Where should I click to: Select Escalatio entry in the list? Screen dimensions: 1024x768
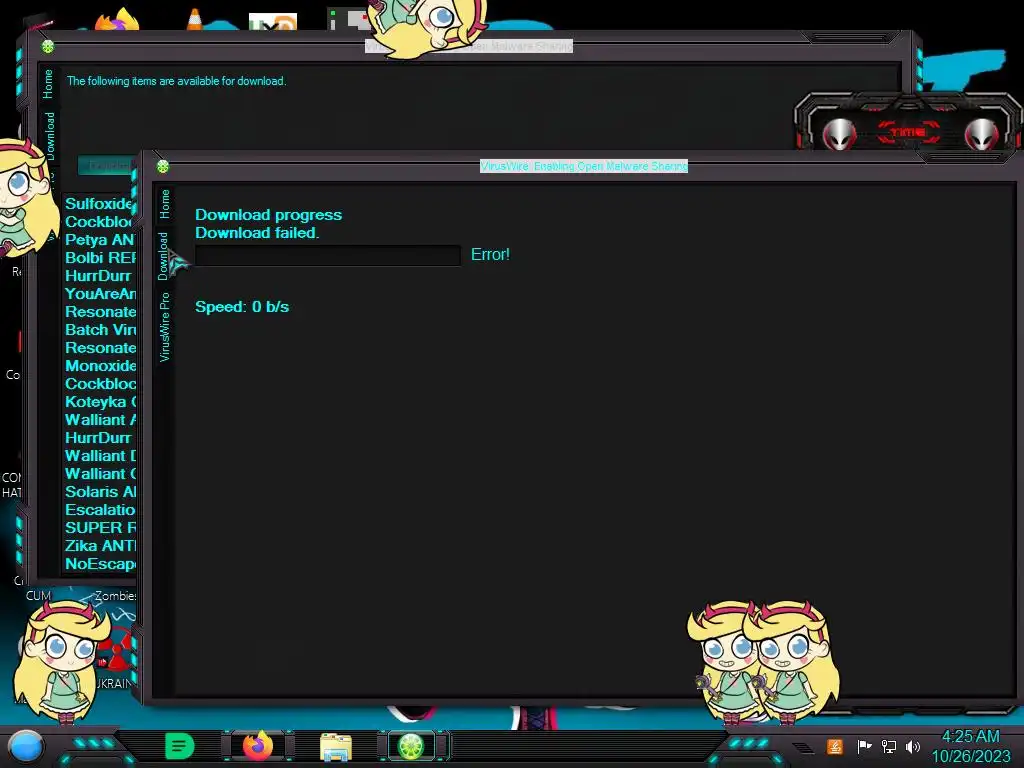[x=99, y=510]
